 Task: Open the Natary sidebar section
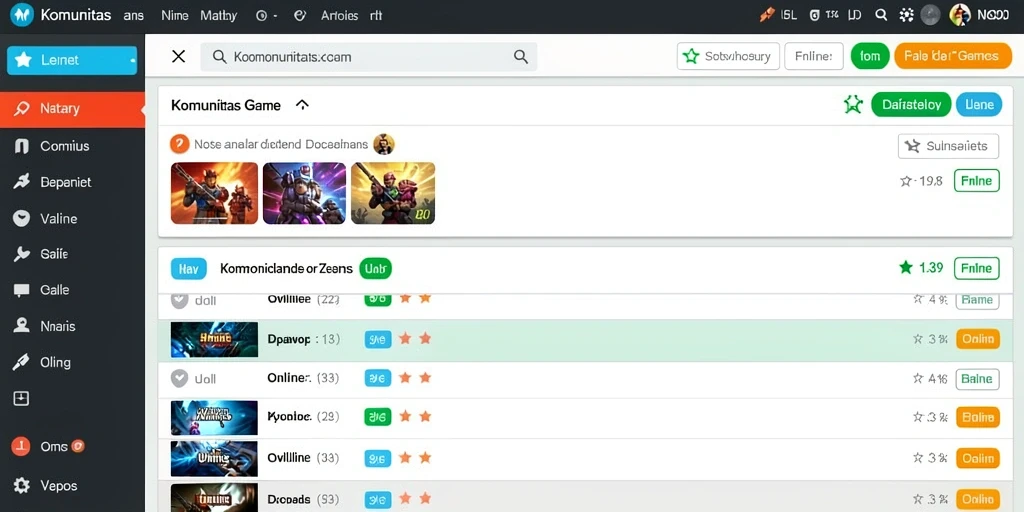point(72,109)
